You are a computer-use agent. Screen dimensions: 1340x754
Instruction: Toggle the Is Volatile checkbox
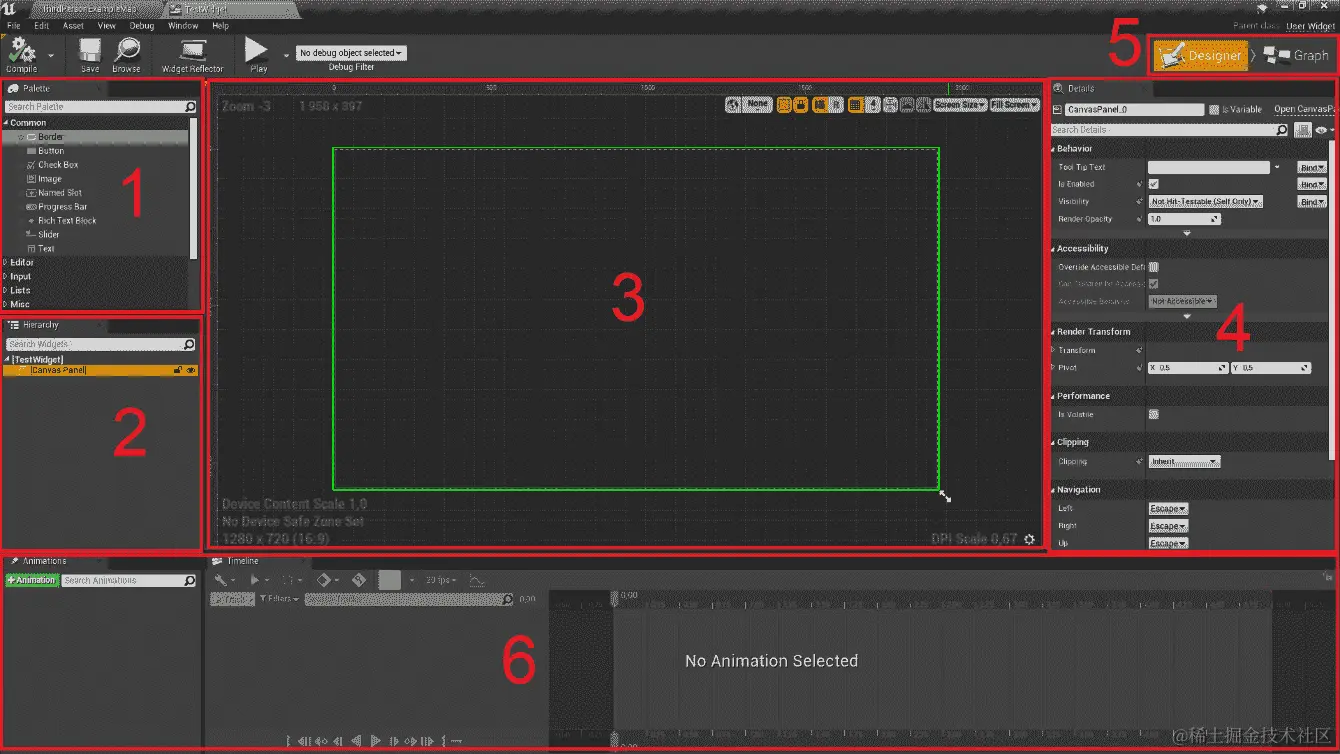click(x=1153, y=414)
